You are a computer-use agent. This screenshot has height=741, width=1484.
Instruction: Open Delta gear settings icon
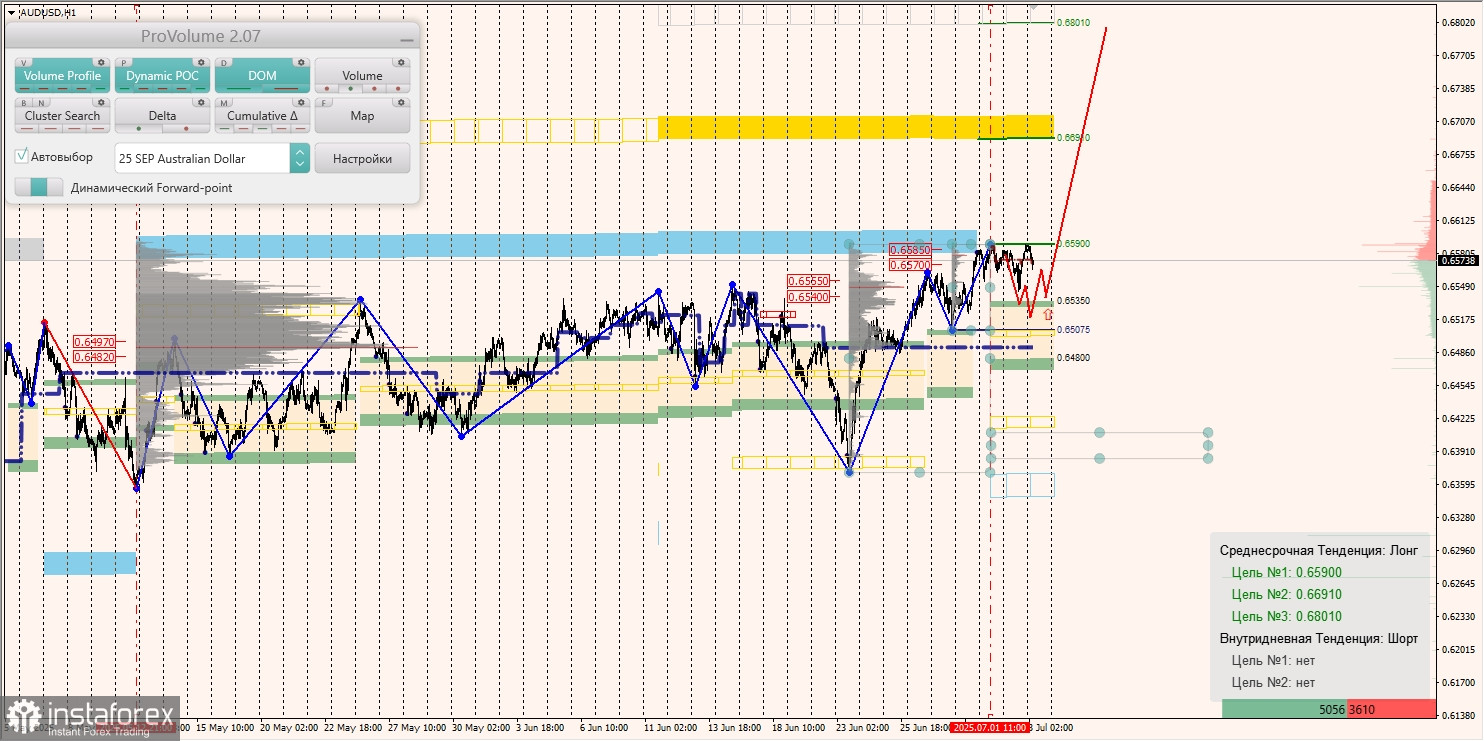201,102
